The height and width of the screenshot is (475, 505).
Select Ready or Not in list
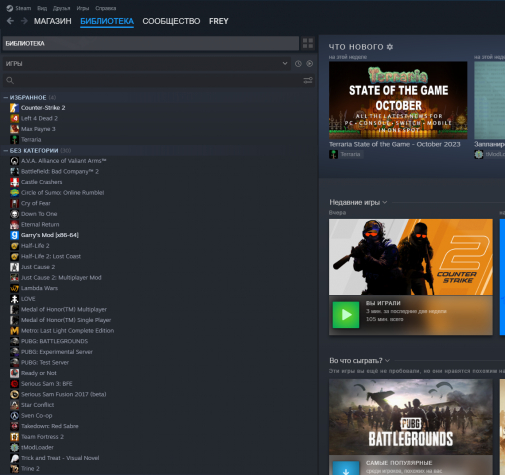tap(39, 373)
